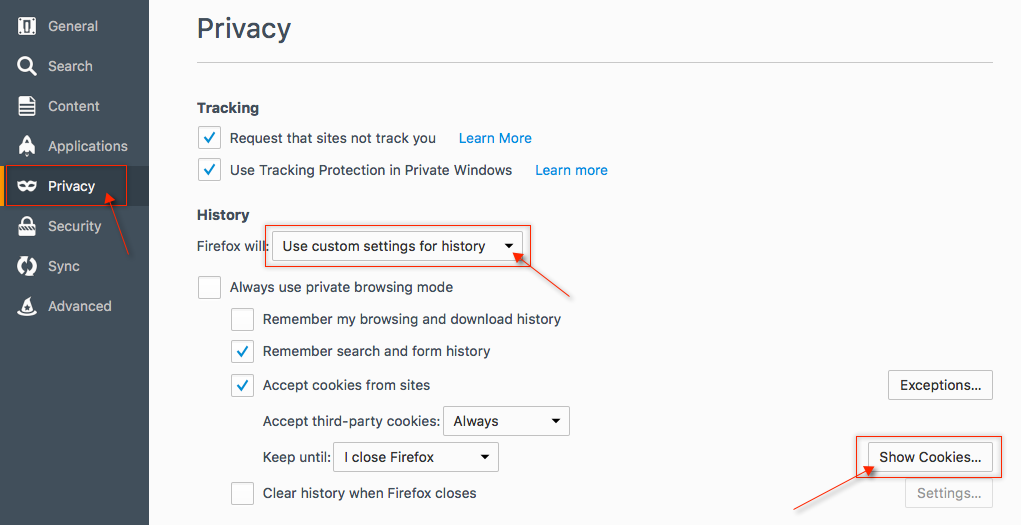Click the Applications rocket icon in sidebar
The image size is (1021, 525).
tap(27, 146)
